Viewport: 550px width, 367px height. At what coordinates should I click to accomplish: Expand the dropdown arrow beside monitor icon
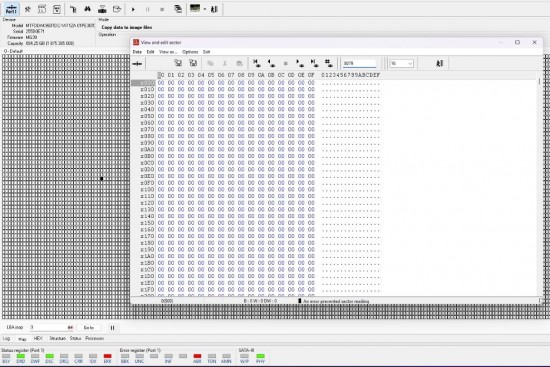point(204,9)
